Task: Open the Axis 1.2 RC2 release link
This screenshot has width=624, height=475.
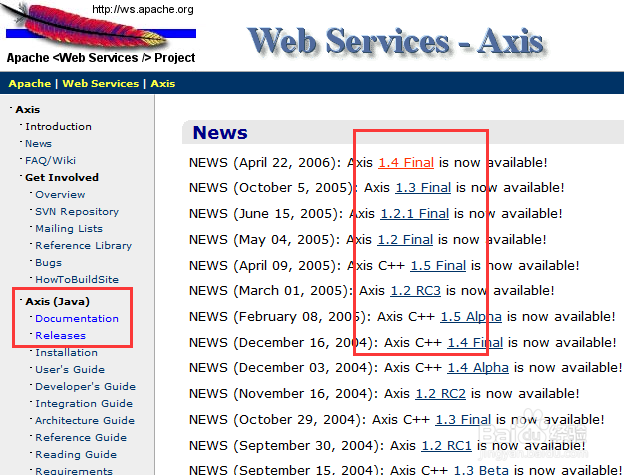Action: pyautogui.click(x=441, y=394)
